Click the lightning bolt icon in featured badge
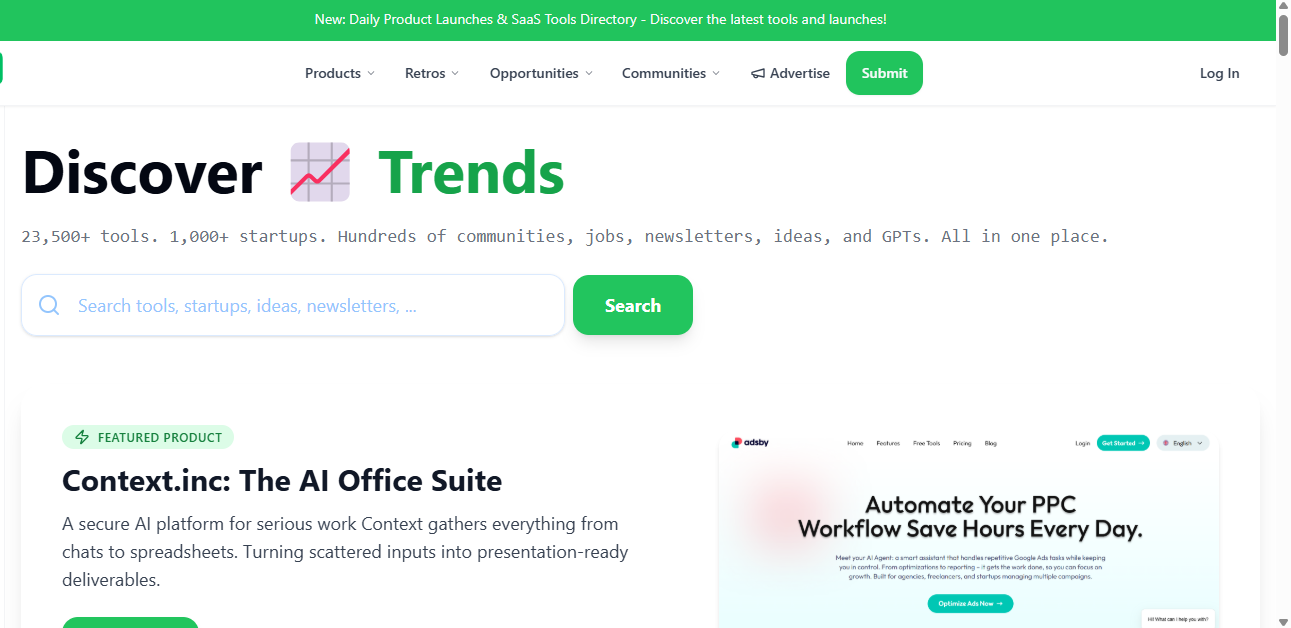1291x628 pixels. [82, 437]
